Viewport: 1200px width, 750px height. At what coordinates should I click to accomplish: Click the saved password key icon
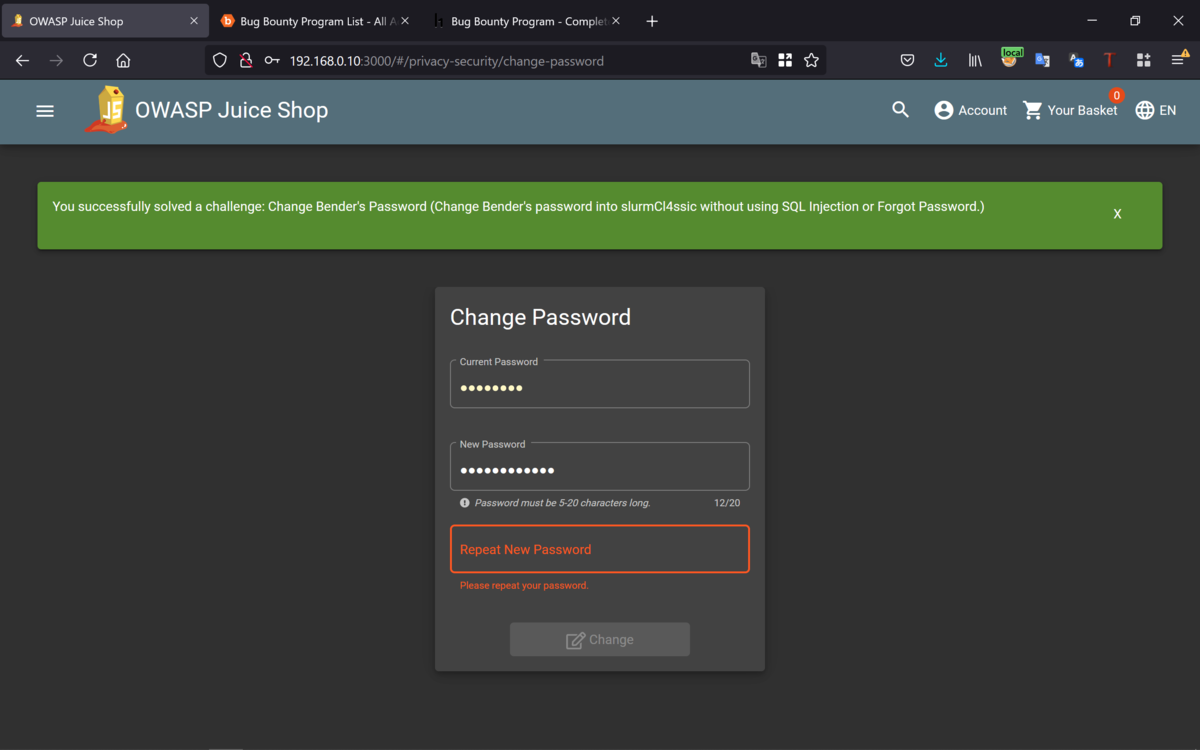271,61
